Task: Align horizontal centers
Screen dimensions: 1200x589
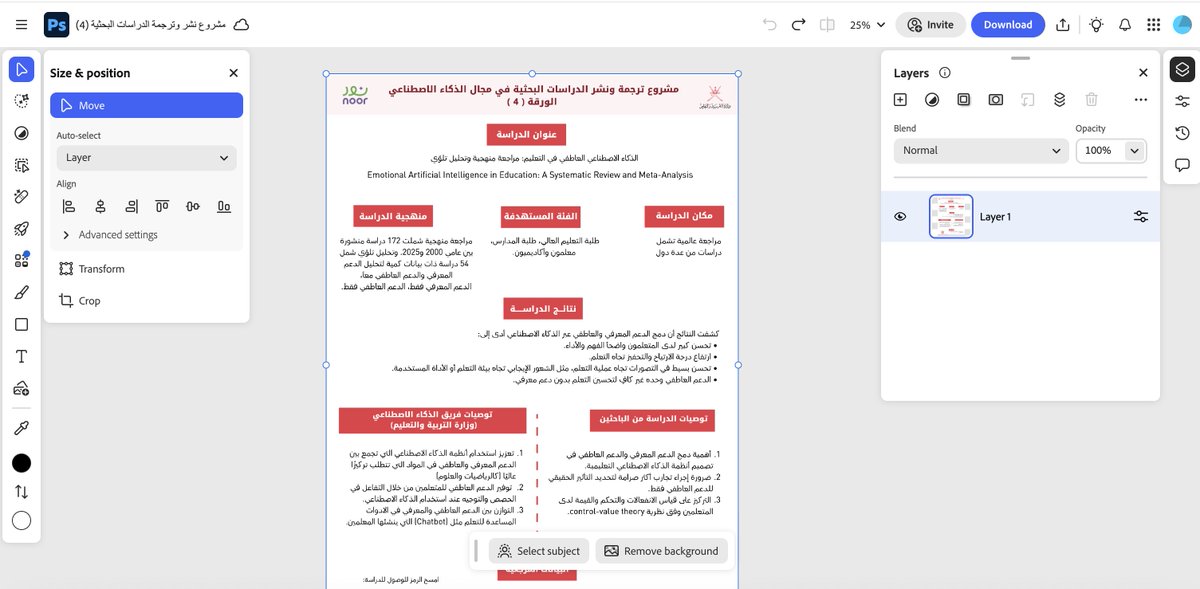Action: [100, 207]
